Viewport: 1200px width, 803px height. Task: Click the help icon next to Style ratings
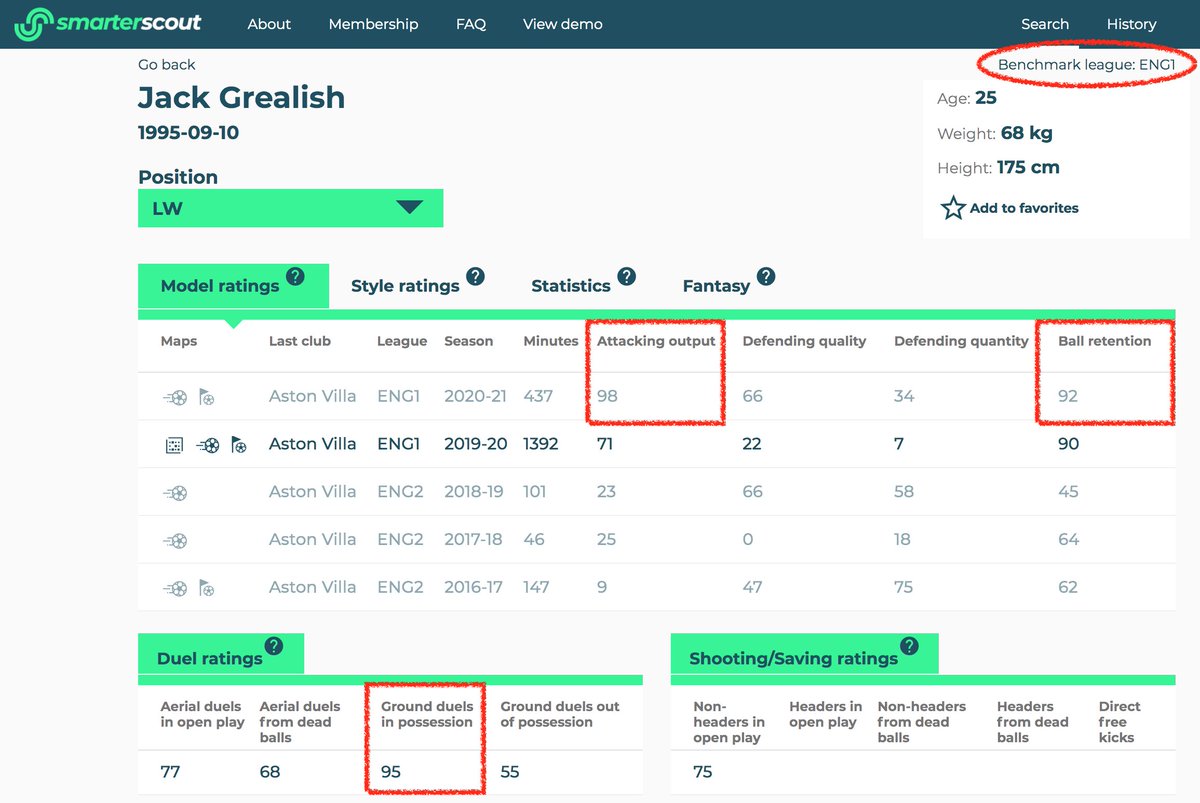(x=475, y=277)
